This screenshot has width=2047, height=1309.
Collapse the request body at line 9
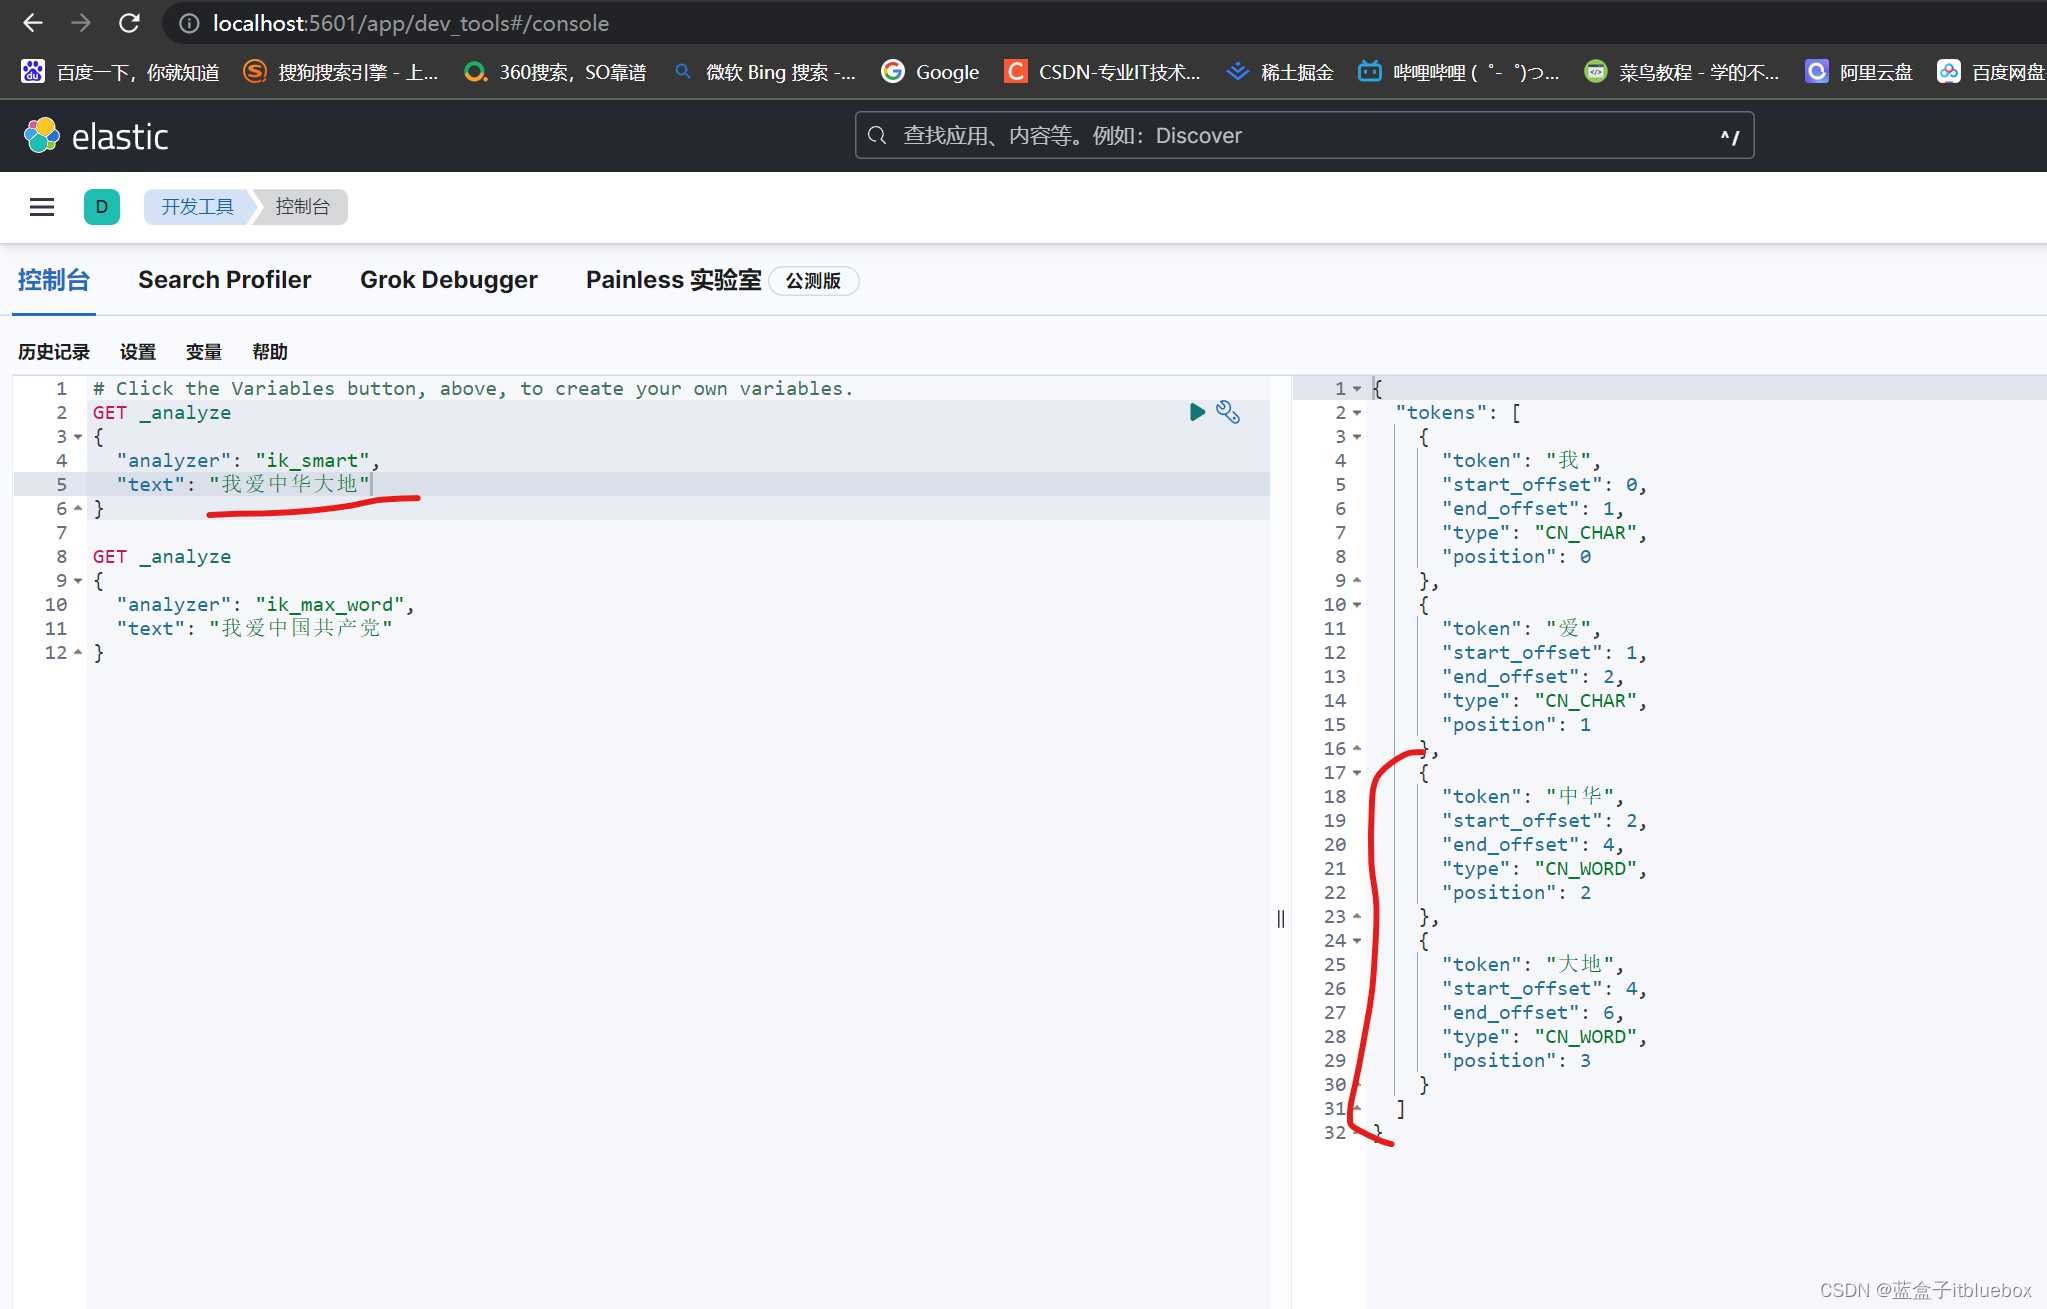[x=78, y=581]
